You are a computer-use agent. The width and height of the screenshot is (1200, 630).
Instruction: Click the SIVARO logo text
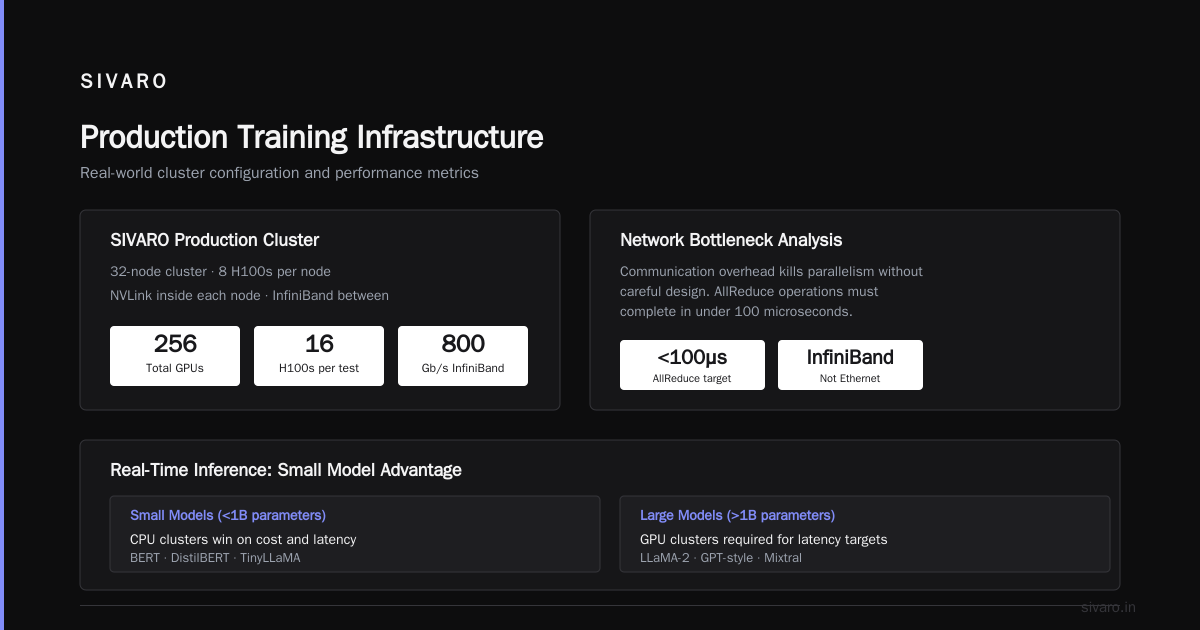coord(124,82)
